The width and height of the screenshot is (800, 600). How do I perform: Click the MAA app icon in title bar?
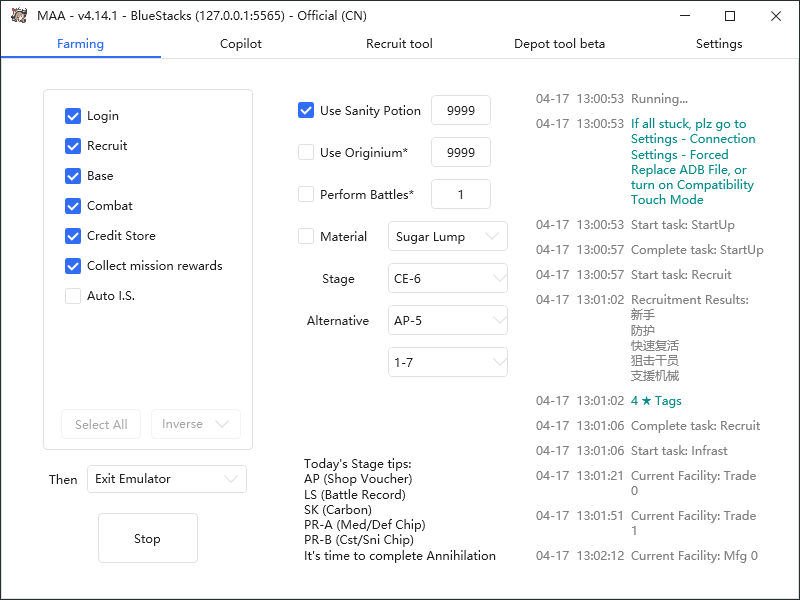(x=19, y=16)
